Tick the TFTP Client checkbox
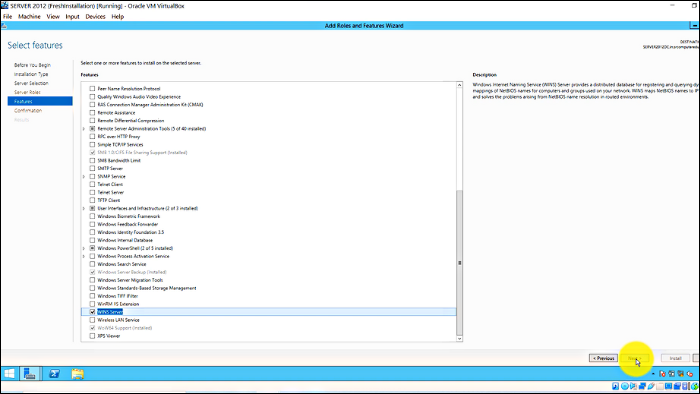700x394 pixels. pos(92,200)
